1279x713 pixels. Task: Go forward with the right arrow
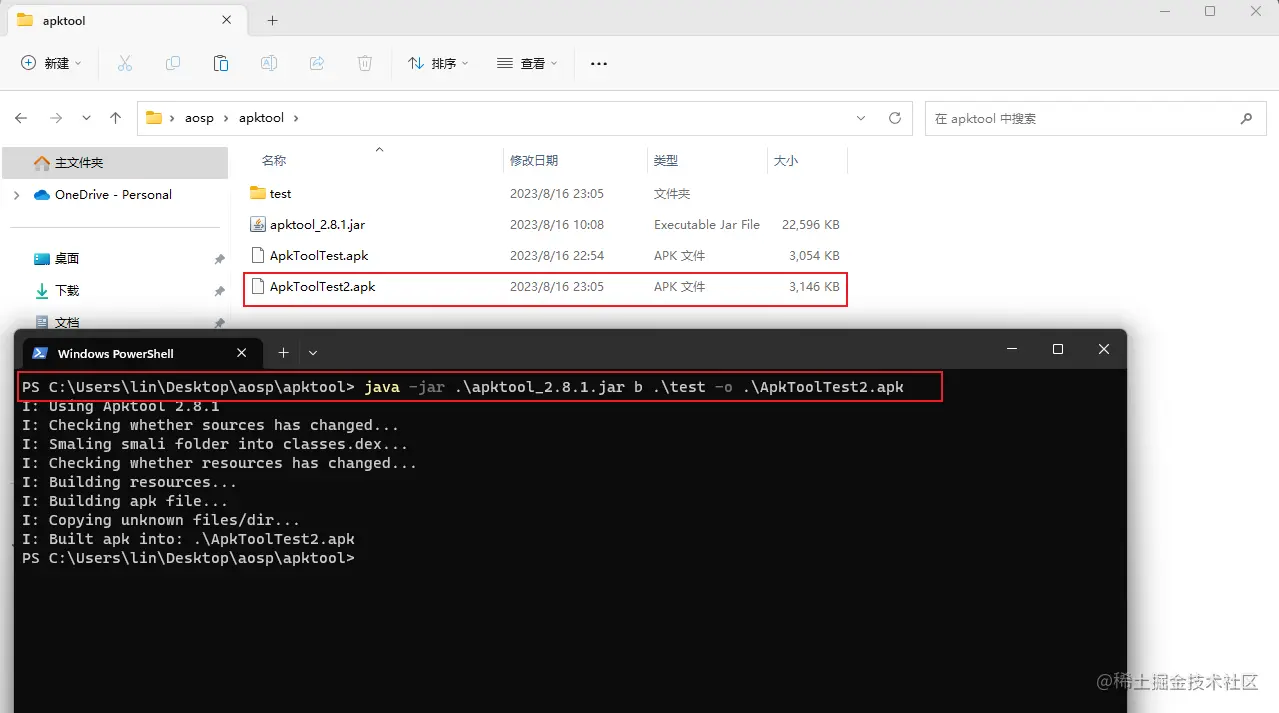point(56,118)
